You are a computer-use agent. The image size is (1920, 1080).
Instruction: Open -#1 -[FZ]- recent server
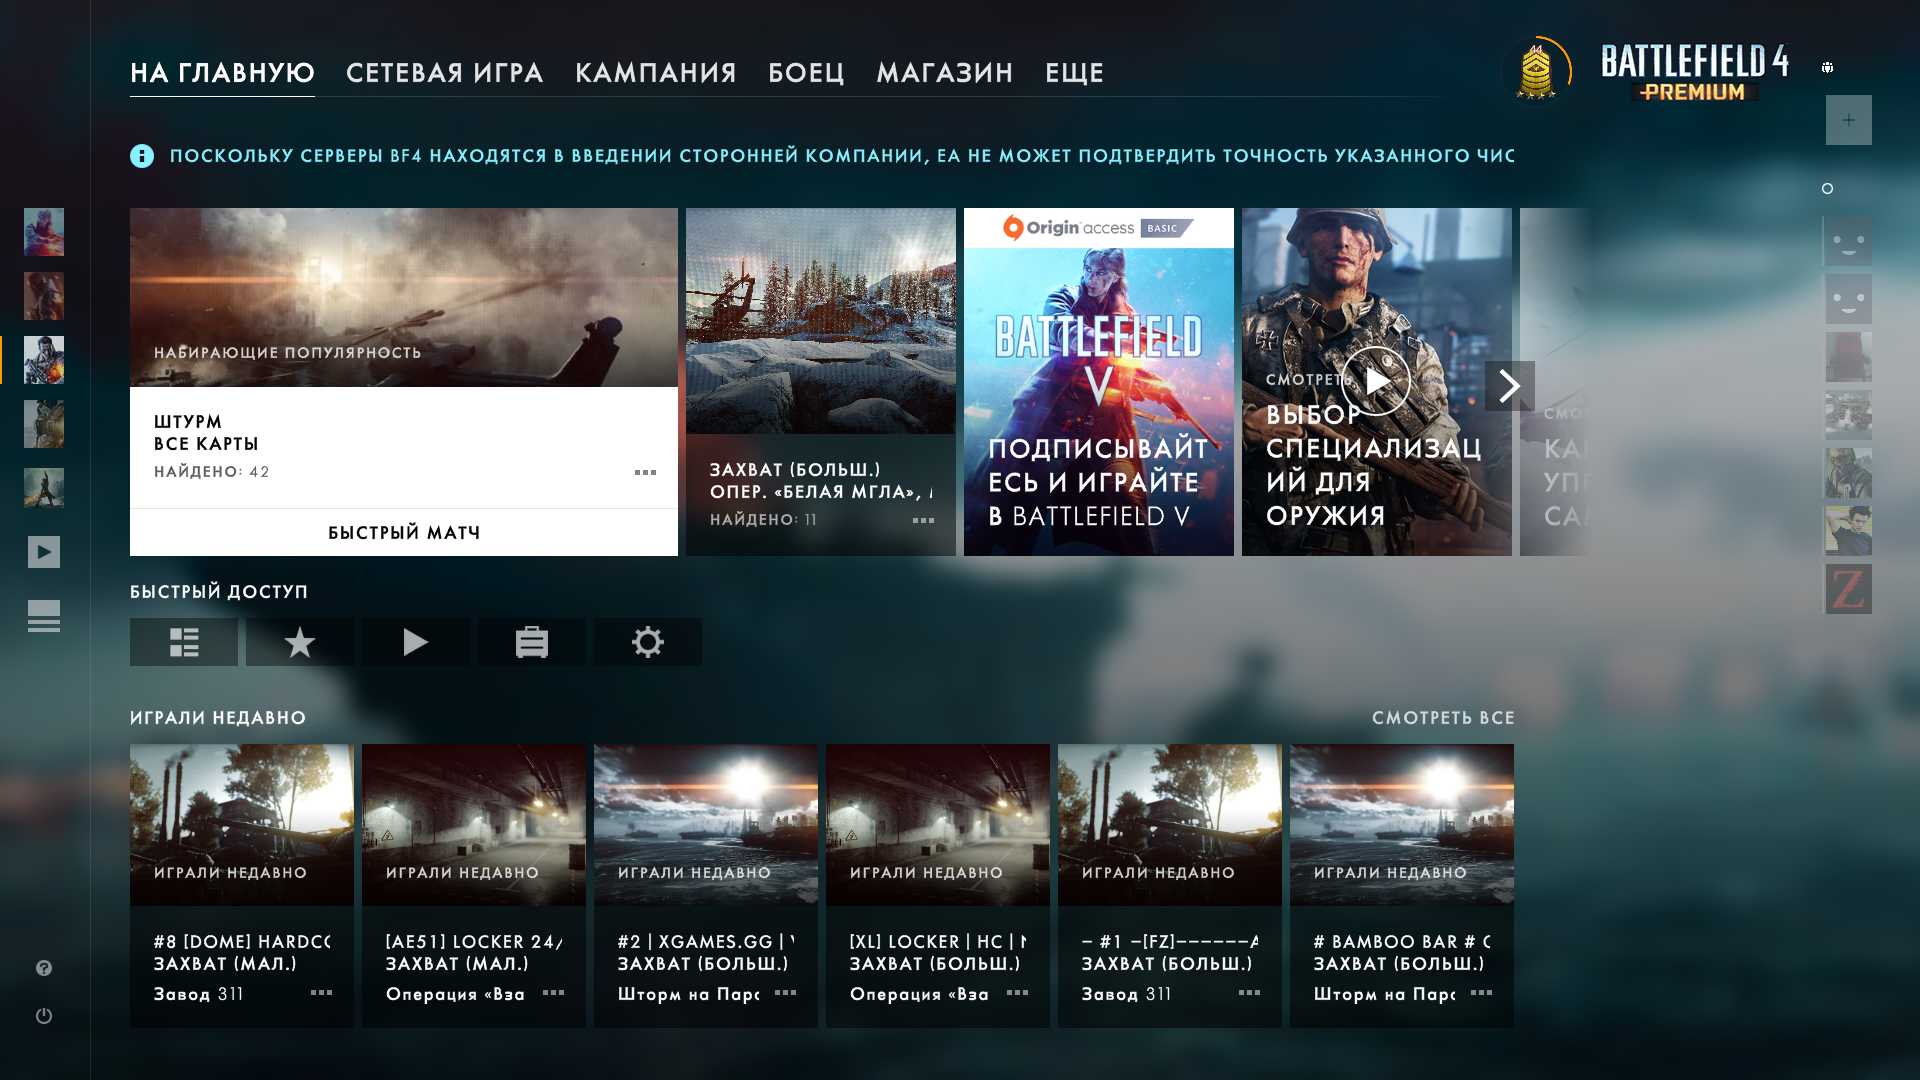[x=1170, y=886]
